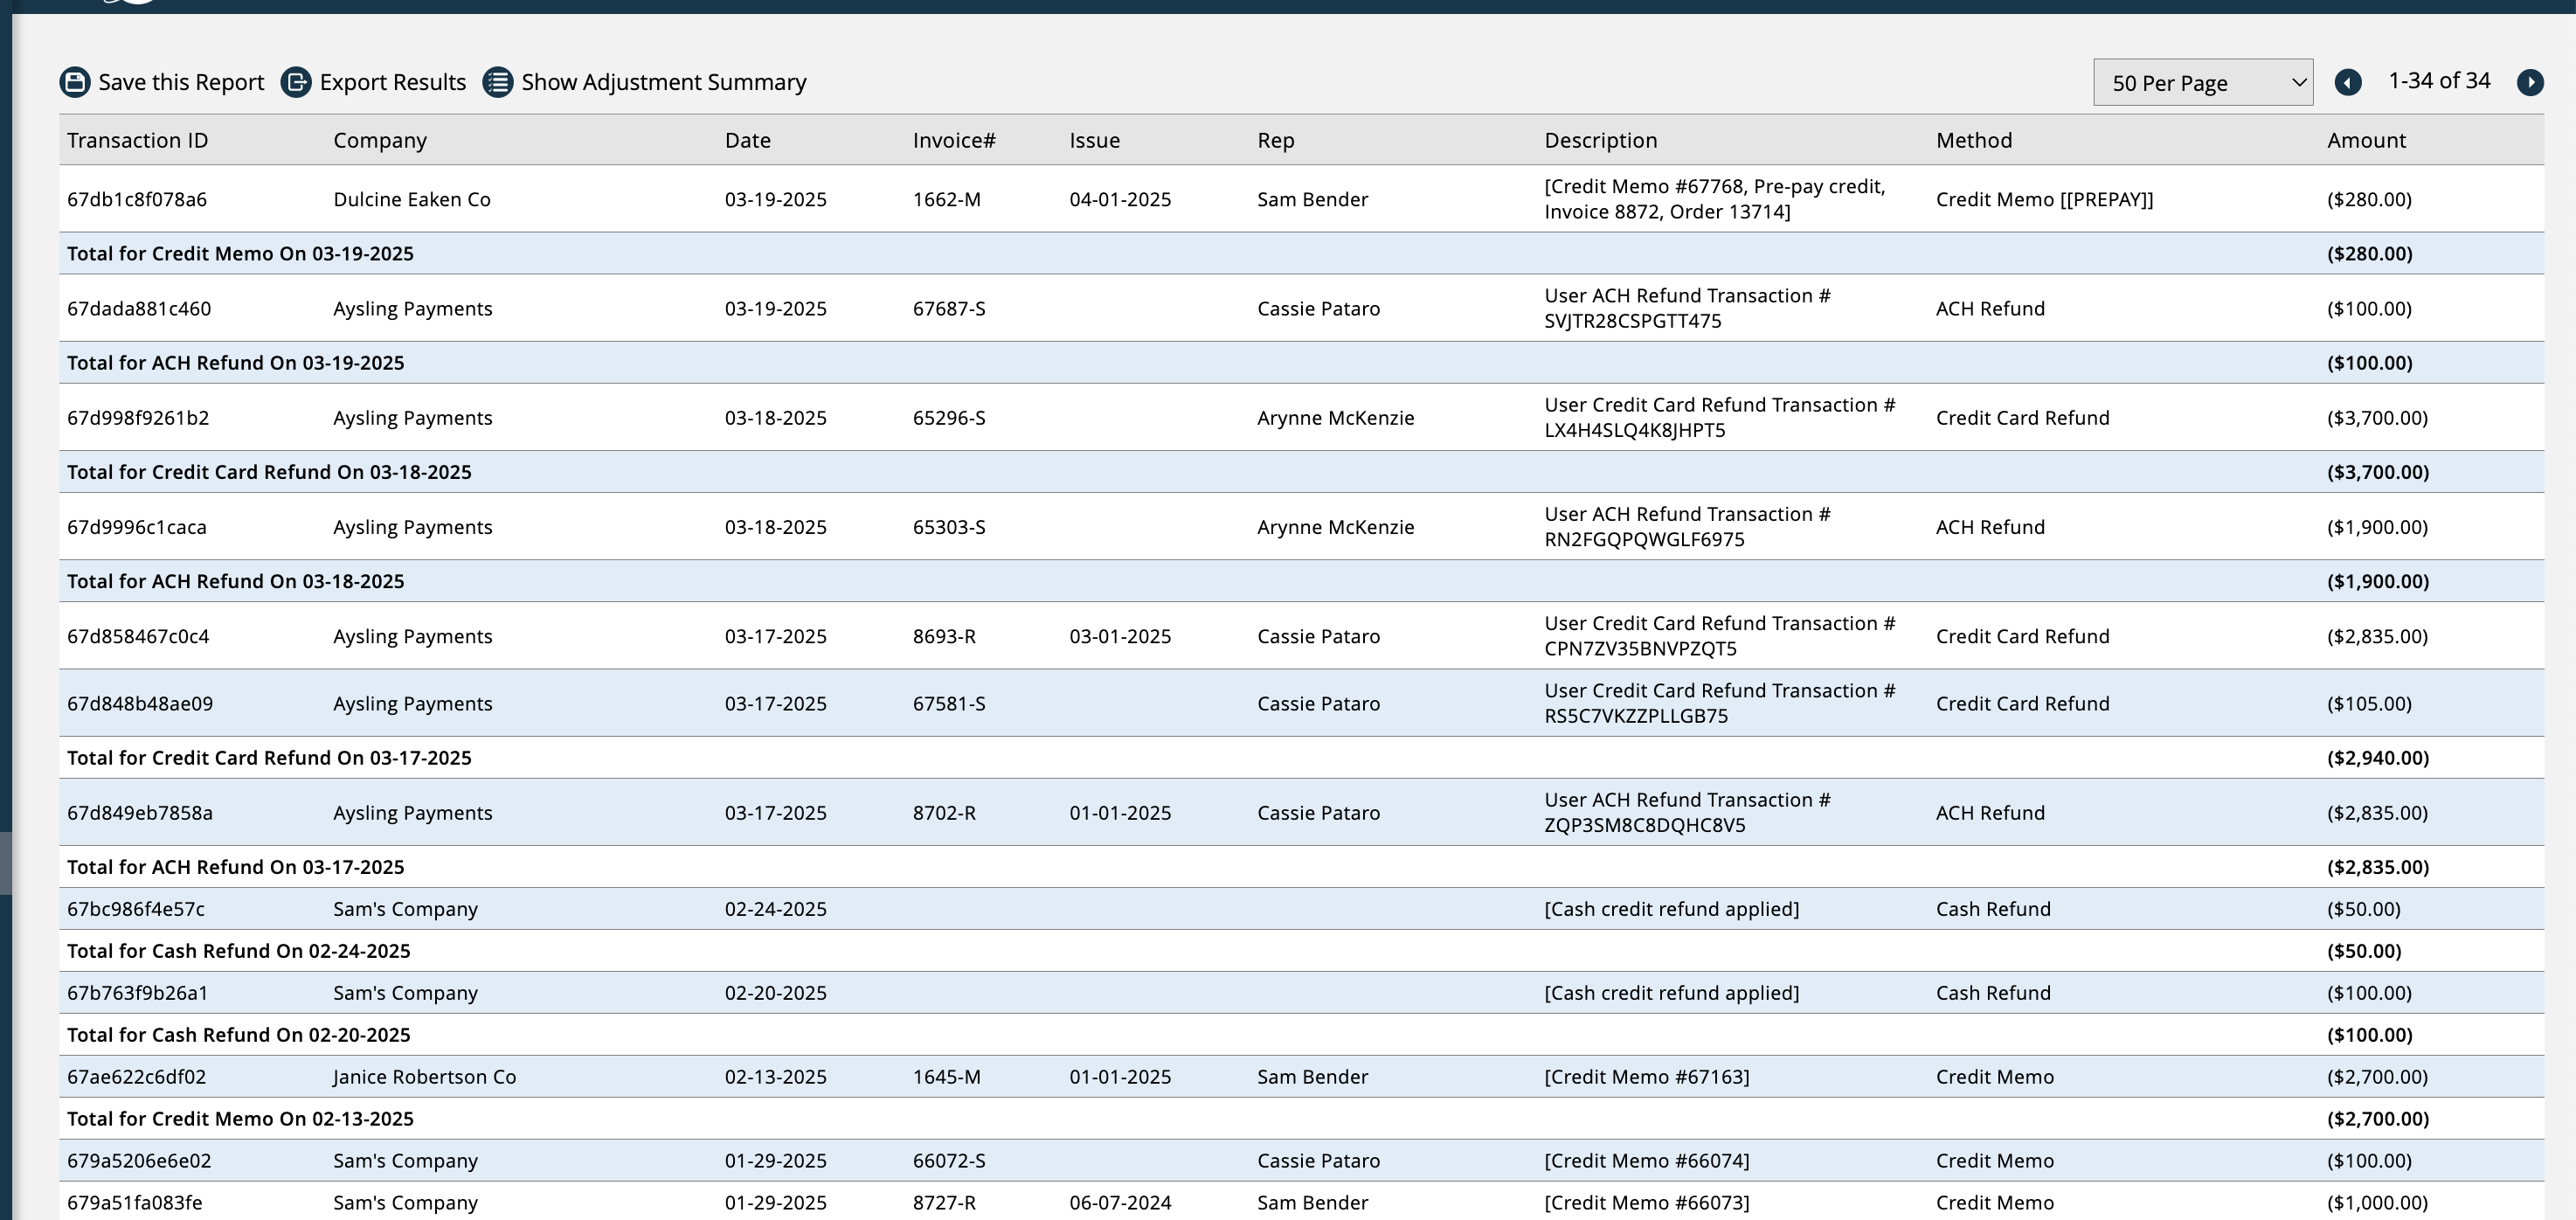The width and height of the screenshot is (2576, 1220).
Task: Click Total for ACH Refund On 03-18-2025
Action: [236, 580]
